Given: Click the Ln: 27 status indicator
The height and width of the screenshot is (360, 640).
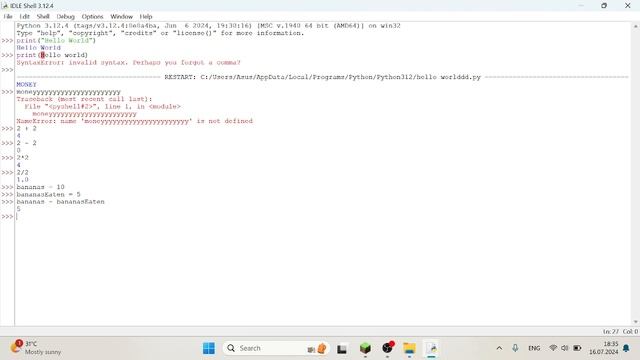Looking at the screenshot, I should (610, 331).
